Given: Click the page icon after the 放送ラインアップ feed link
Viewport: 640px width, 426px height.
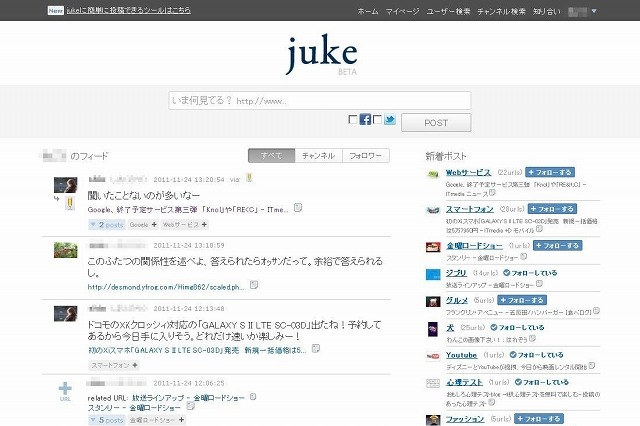Looking at the screenshot, I should tap(253, 396).
